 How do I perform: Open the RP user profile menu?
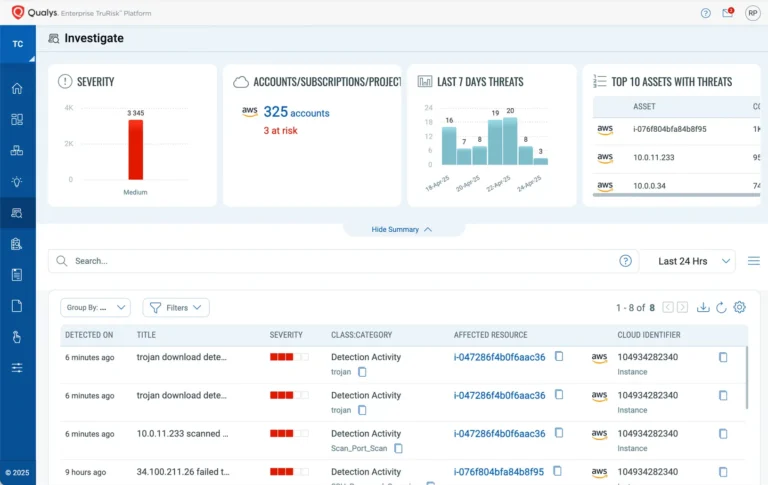pyautogui.click(x=752, y=13)
